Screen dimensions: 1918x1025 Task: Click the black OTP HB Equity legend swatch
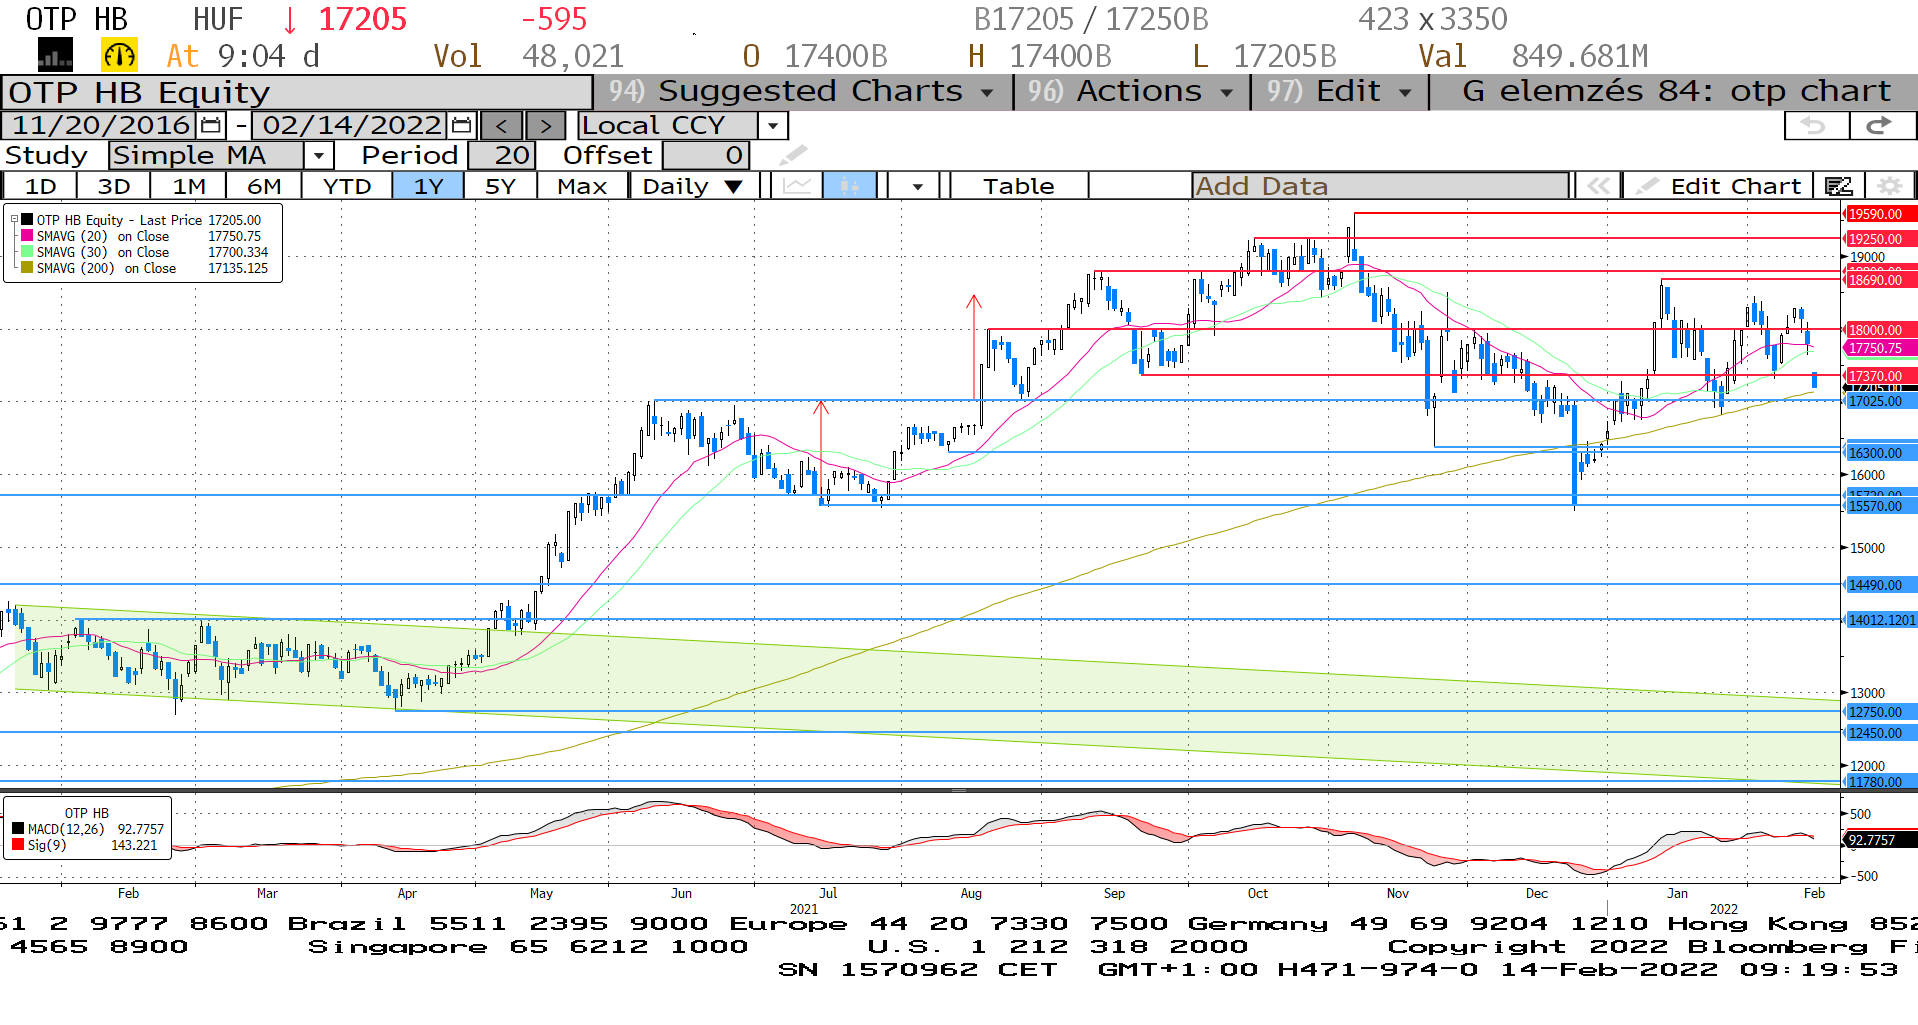point(27,220)
